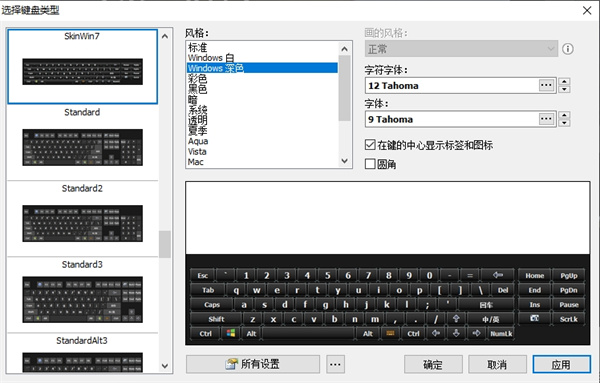
Task: Click the PgDn key in preview
Action: point(569,290)
